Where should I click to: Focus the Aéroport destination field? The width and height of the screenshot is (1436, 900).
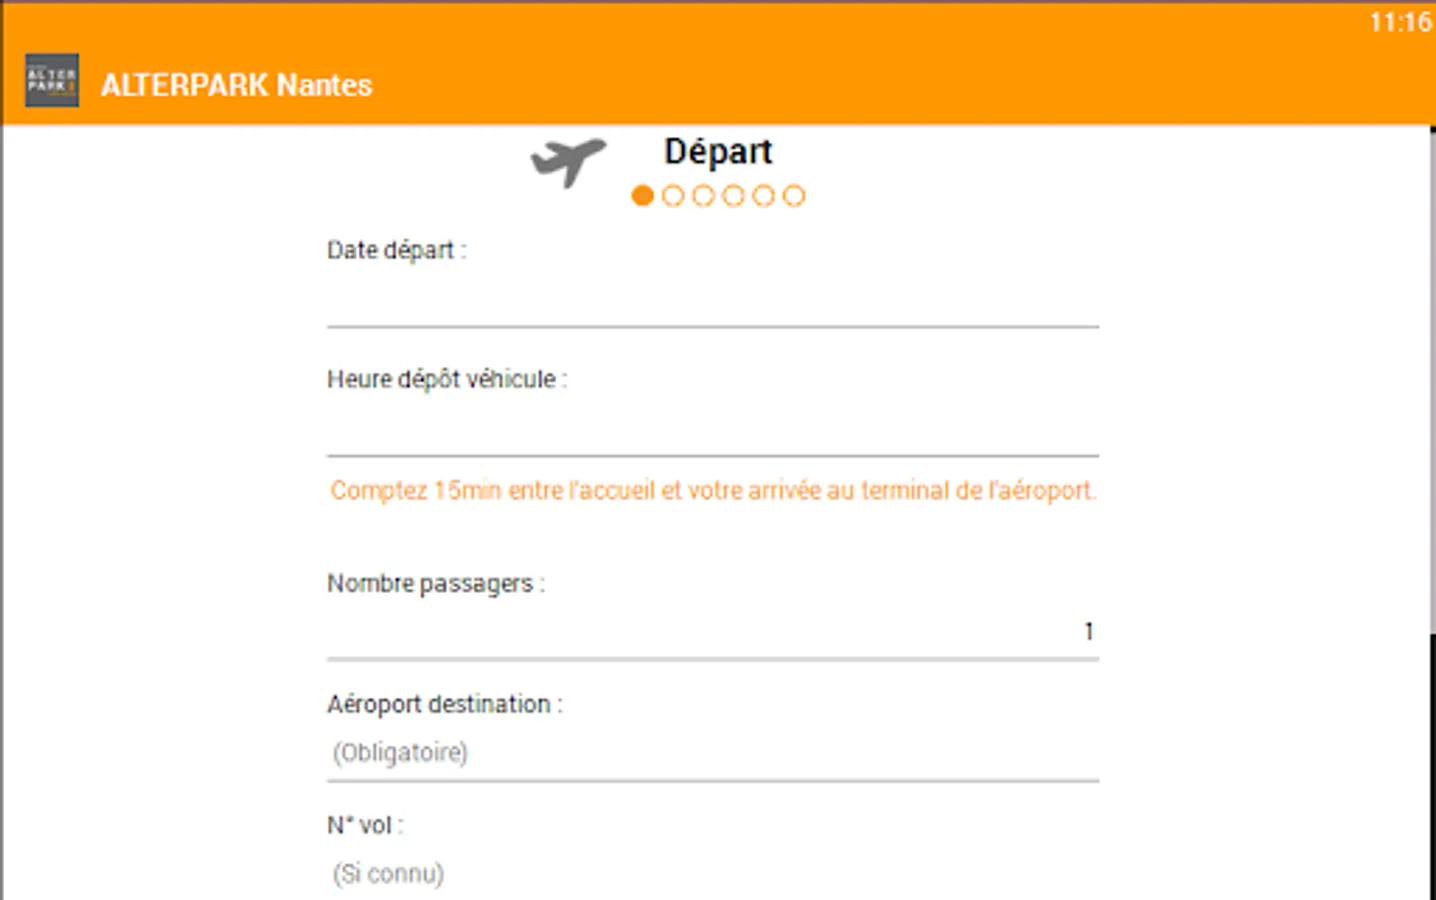click(712, 753)
